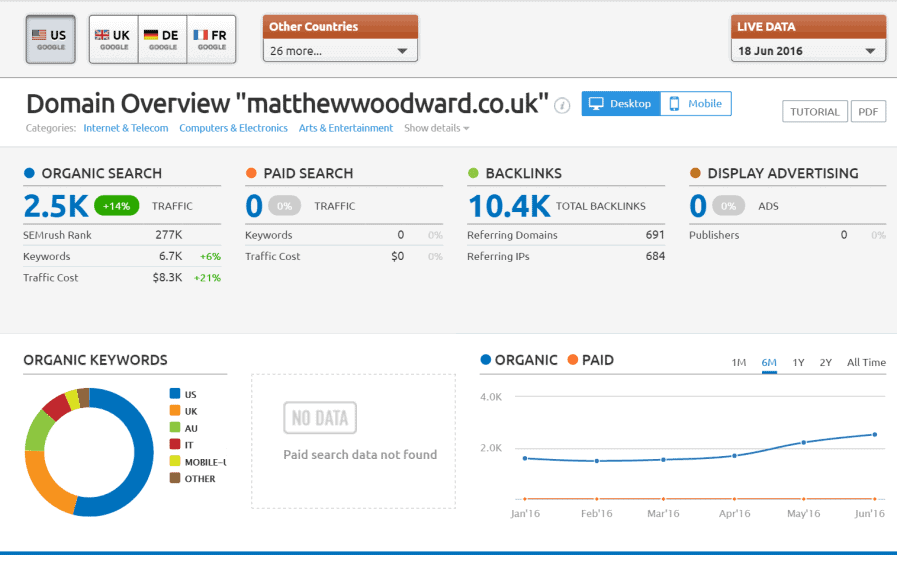Select the Desktop view toggle
The width and height of the screenshot is (897, 568).
tap(621, 104)
